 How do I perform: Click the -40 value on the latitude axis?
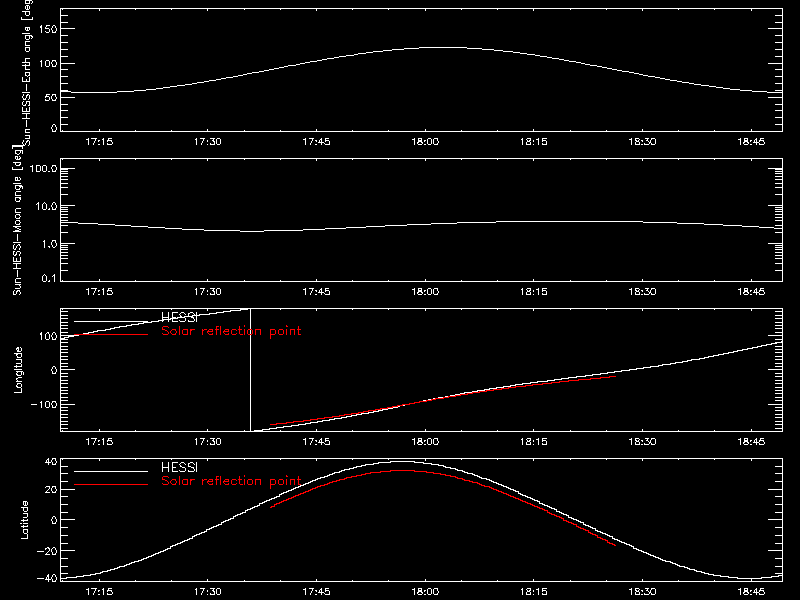pyautogui.click(x=47, y=579)
